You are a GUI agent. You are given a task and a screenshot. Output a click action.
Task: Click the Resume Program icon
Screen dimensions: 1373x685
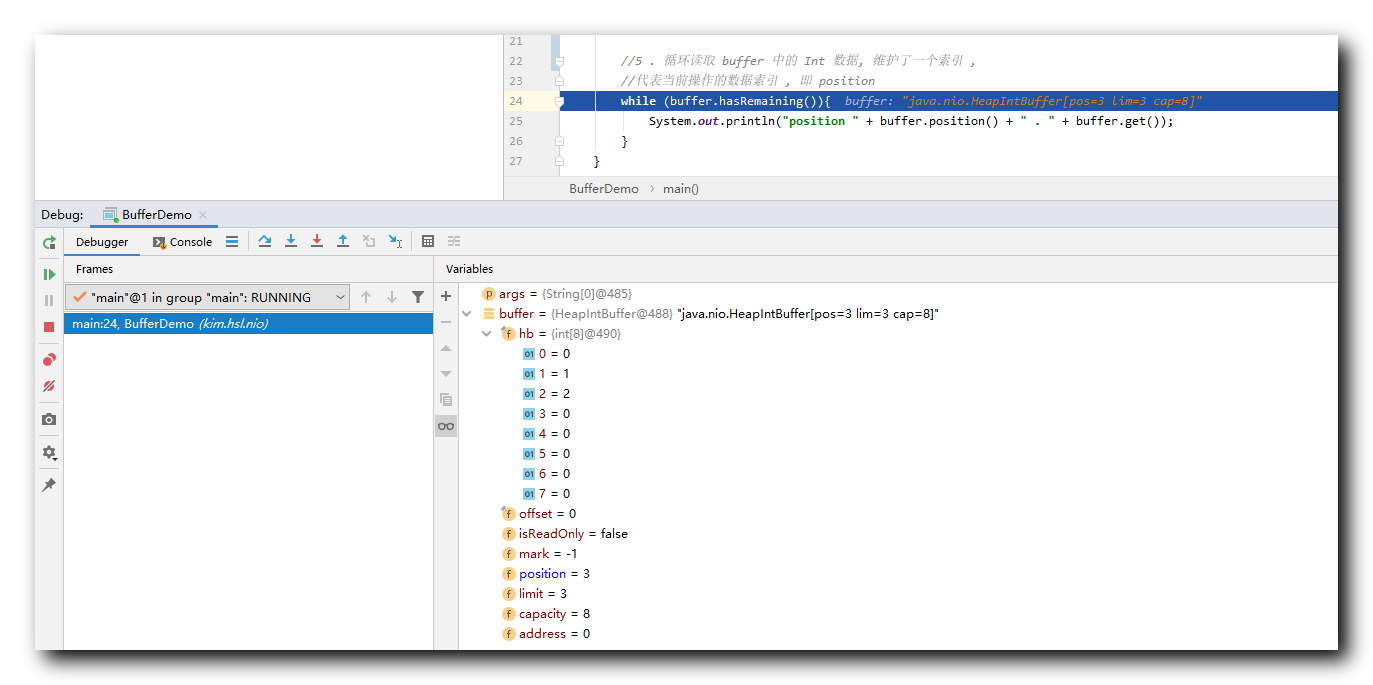tap(48, 273)
